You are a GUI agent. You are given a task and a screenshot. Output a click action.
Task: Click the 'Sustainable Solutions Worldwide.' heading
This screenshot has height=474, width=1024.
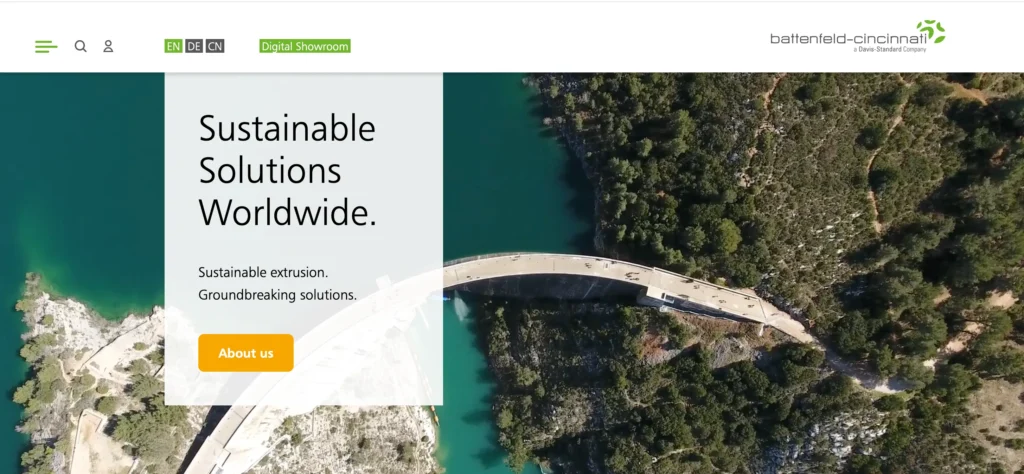pos(287,170)
